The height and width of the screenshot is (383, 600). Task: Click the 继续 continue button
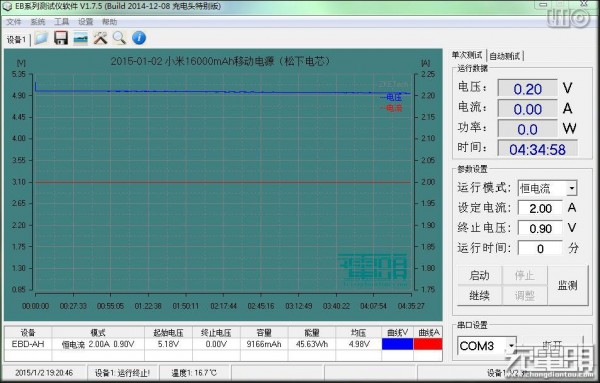click(479, 295)
